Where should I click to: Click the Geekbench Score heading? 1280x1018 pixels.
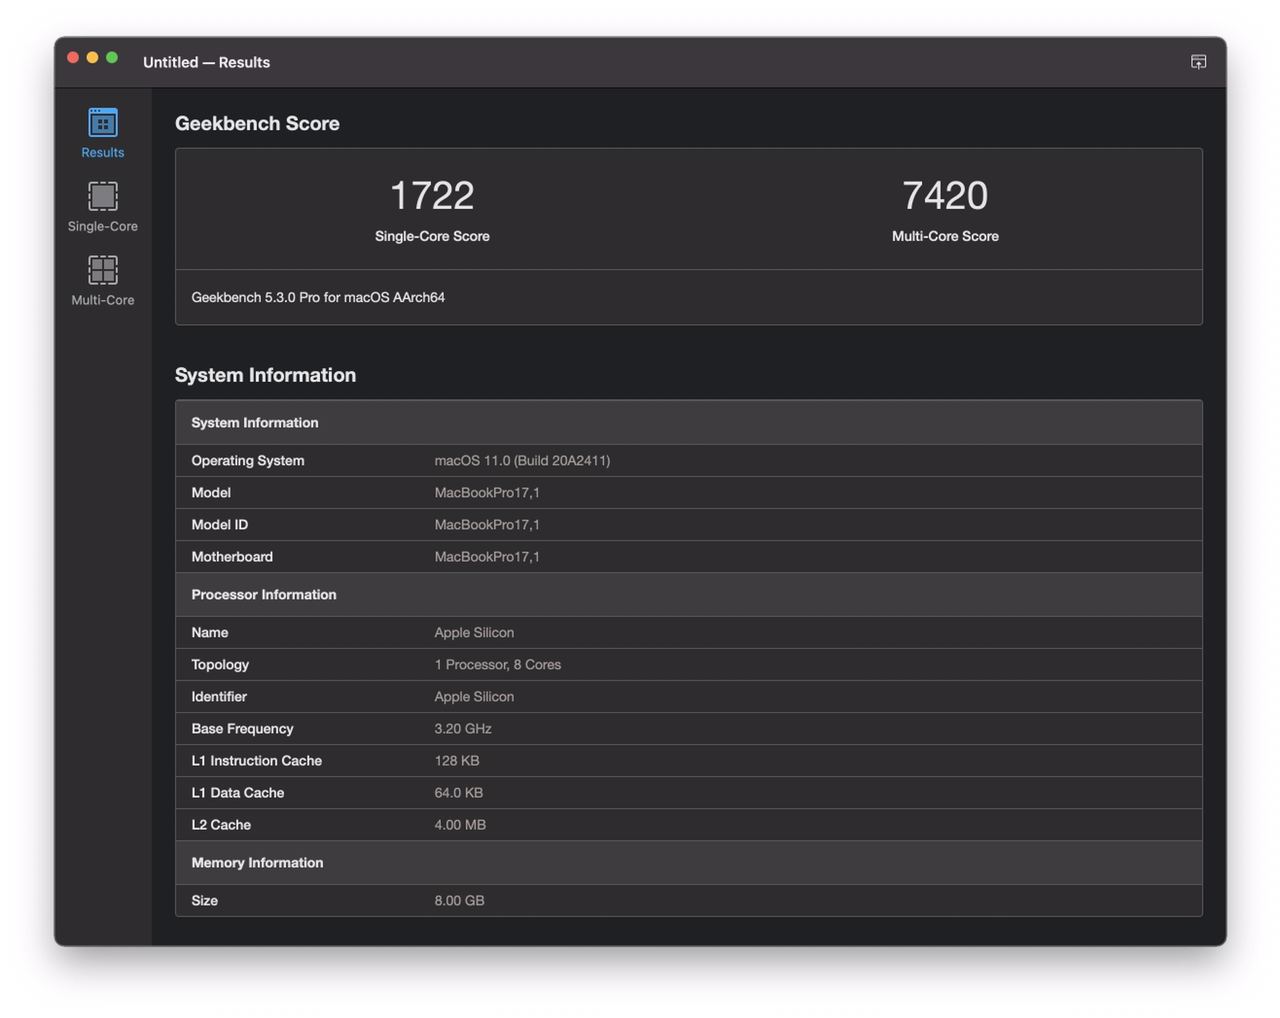pyautogui.click(x=257, y=123)
